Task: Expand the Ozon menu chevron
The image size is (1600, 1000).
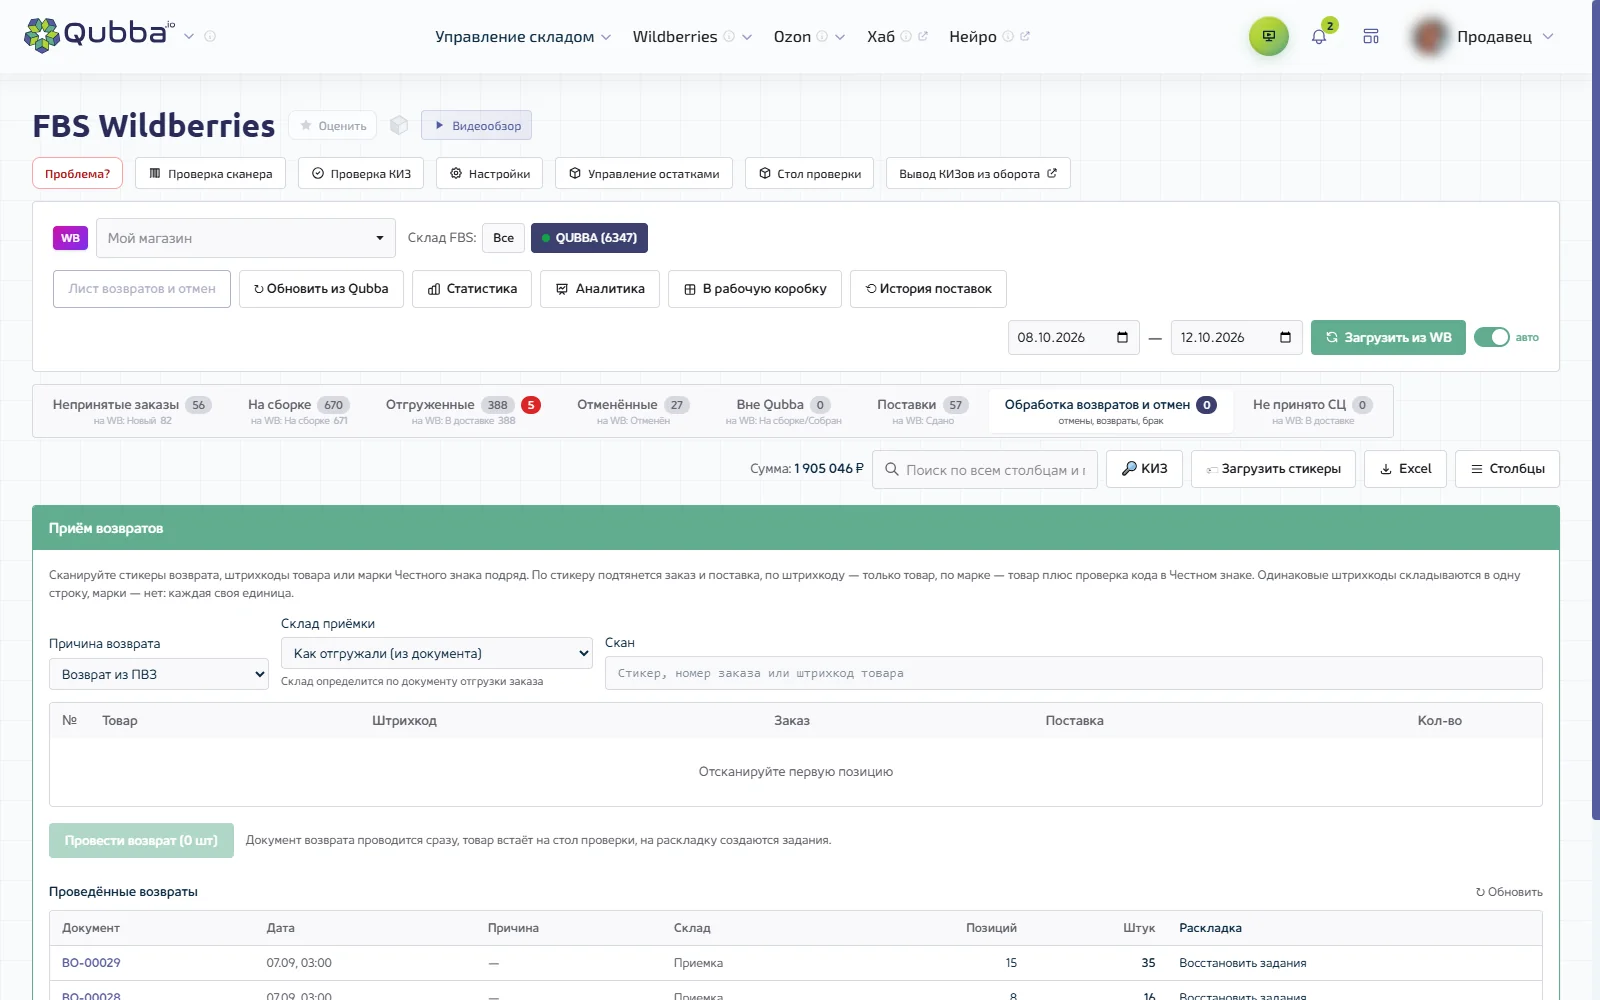Action: click(x=840, y=37)
